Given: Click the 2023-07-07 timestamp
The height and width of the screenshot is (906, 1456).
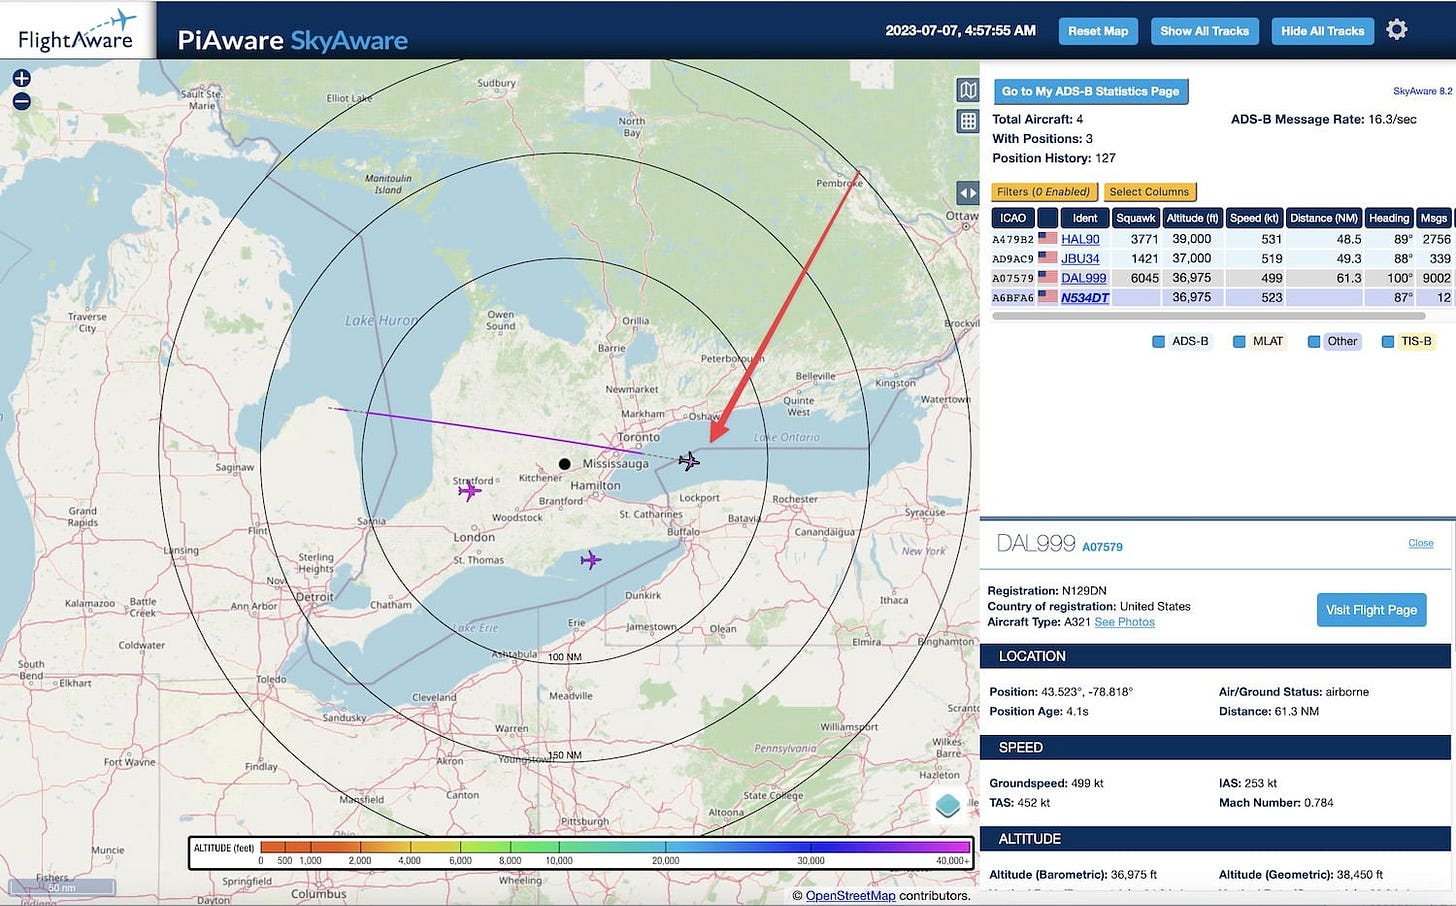Looking at the screenshot, I should pyautogui.click(x=960, y=31).
